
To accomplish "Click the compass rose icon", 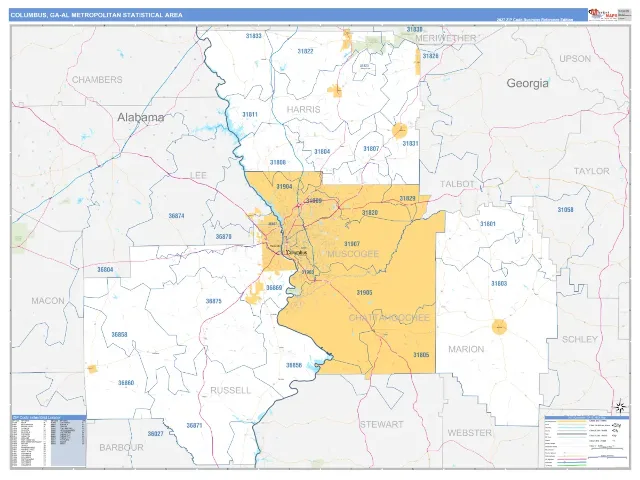I will point(620,407).
